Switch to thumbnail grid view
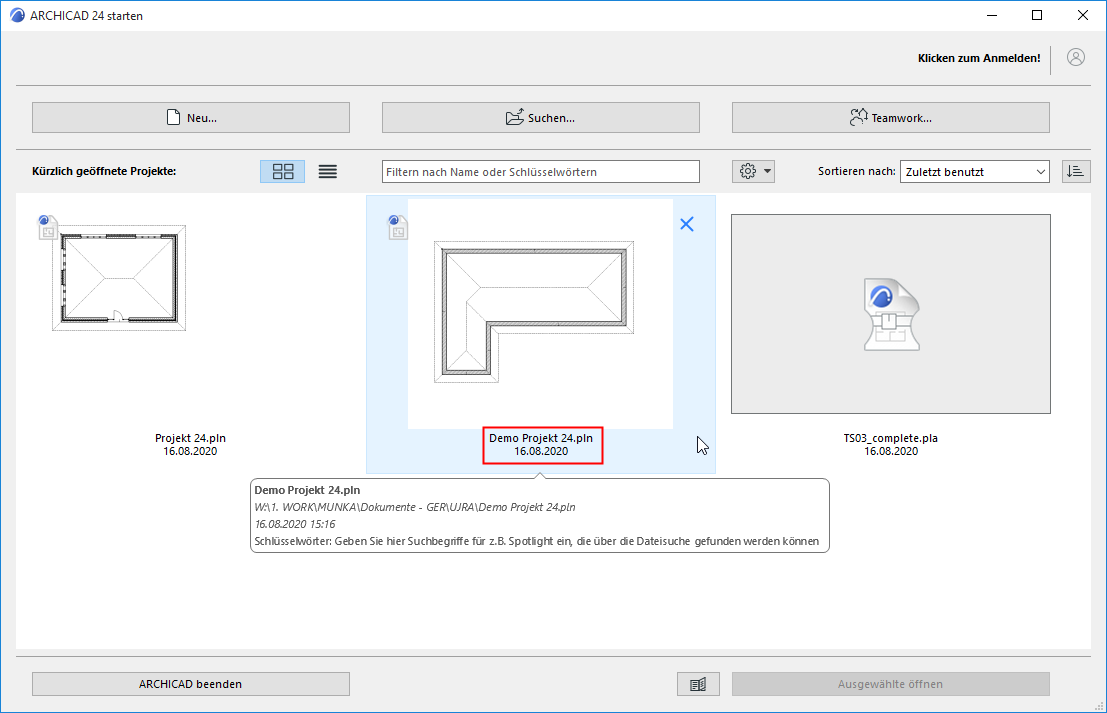1107x713 pixels. click(x=282, y=172)
